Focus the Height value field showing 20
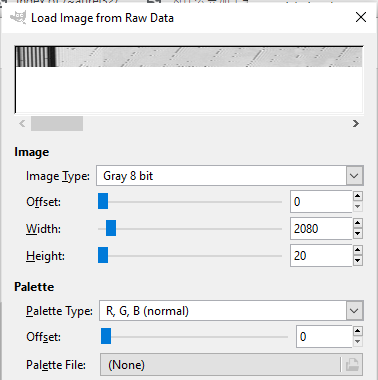Image resolution: width=378 pixels, height=380 pixels. [321, 256]
